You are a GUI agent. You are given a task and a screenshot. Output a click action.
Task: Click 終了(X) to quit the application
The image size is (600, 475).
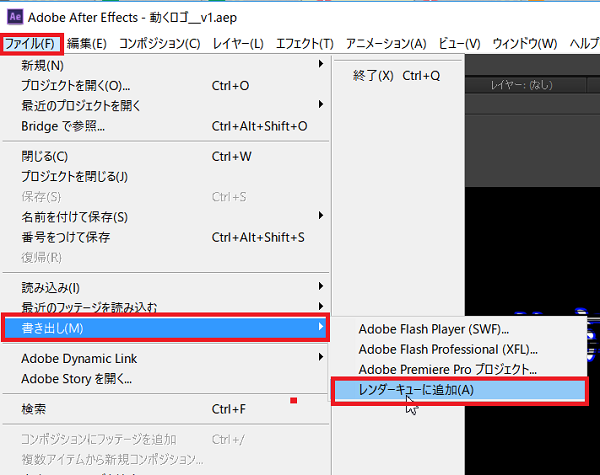[395, 76]
